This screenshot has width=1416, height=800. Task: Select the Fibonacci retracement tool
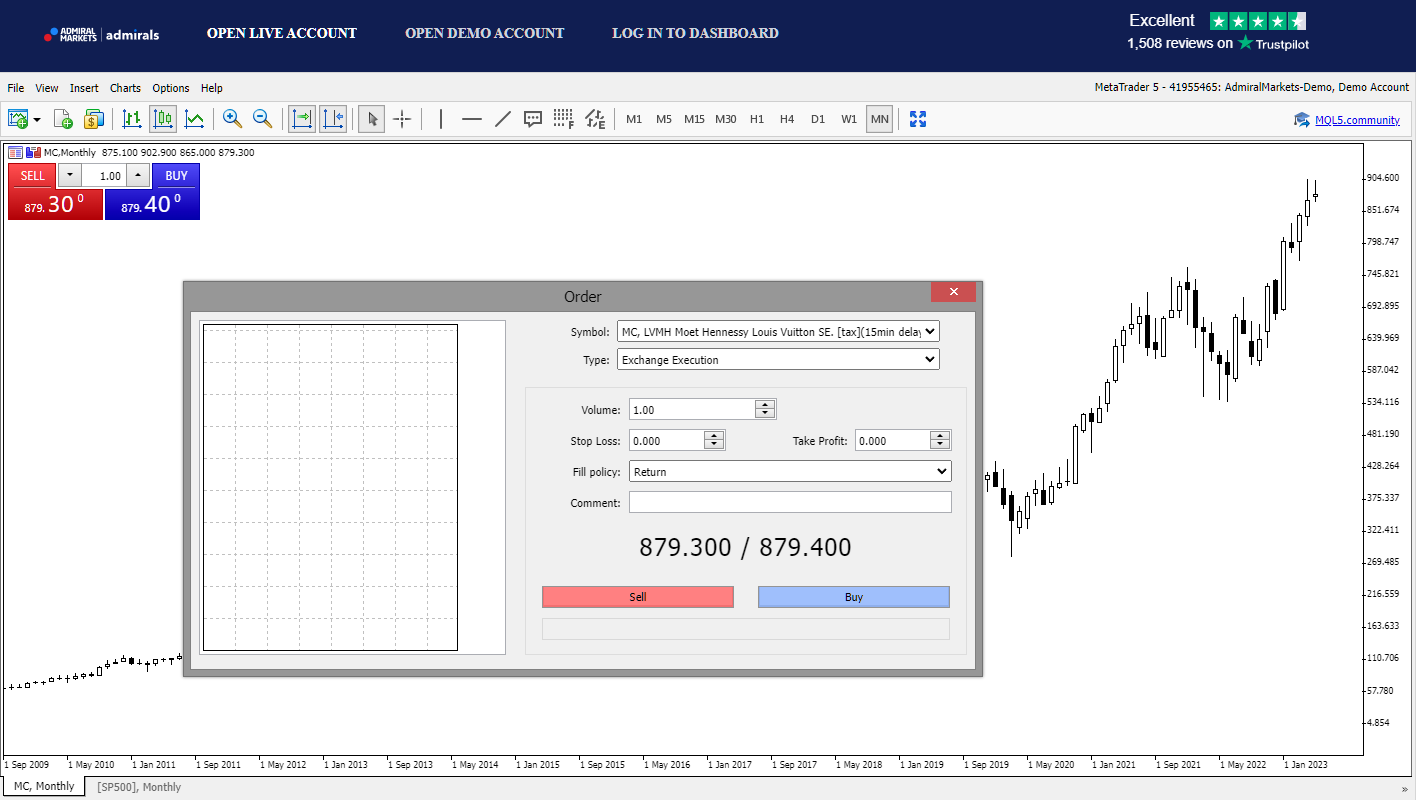coord(564,119)
